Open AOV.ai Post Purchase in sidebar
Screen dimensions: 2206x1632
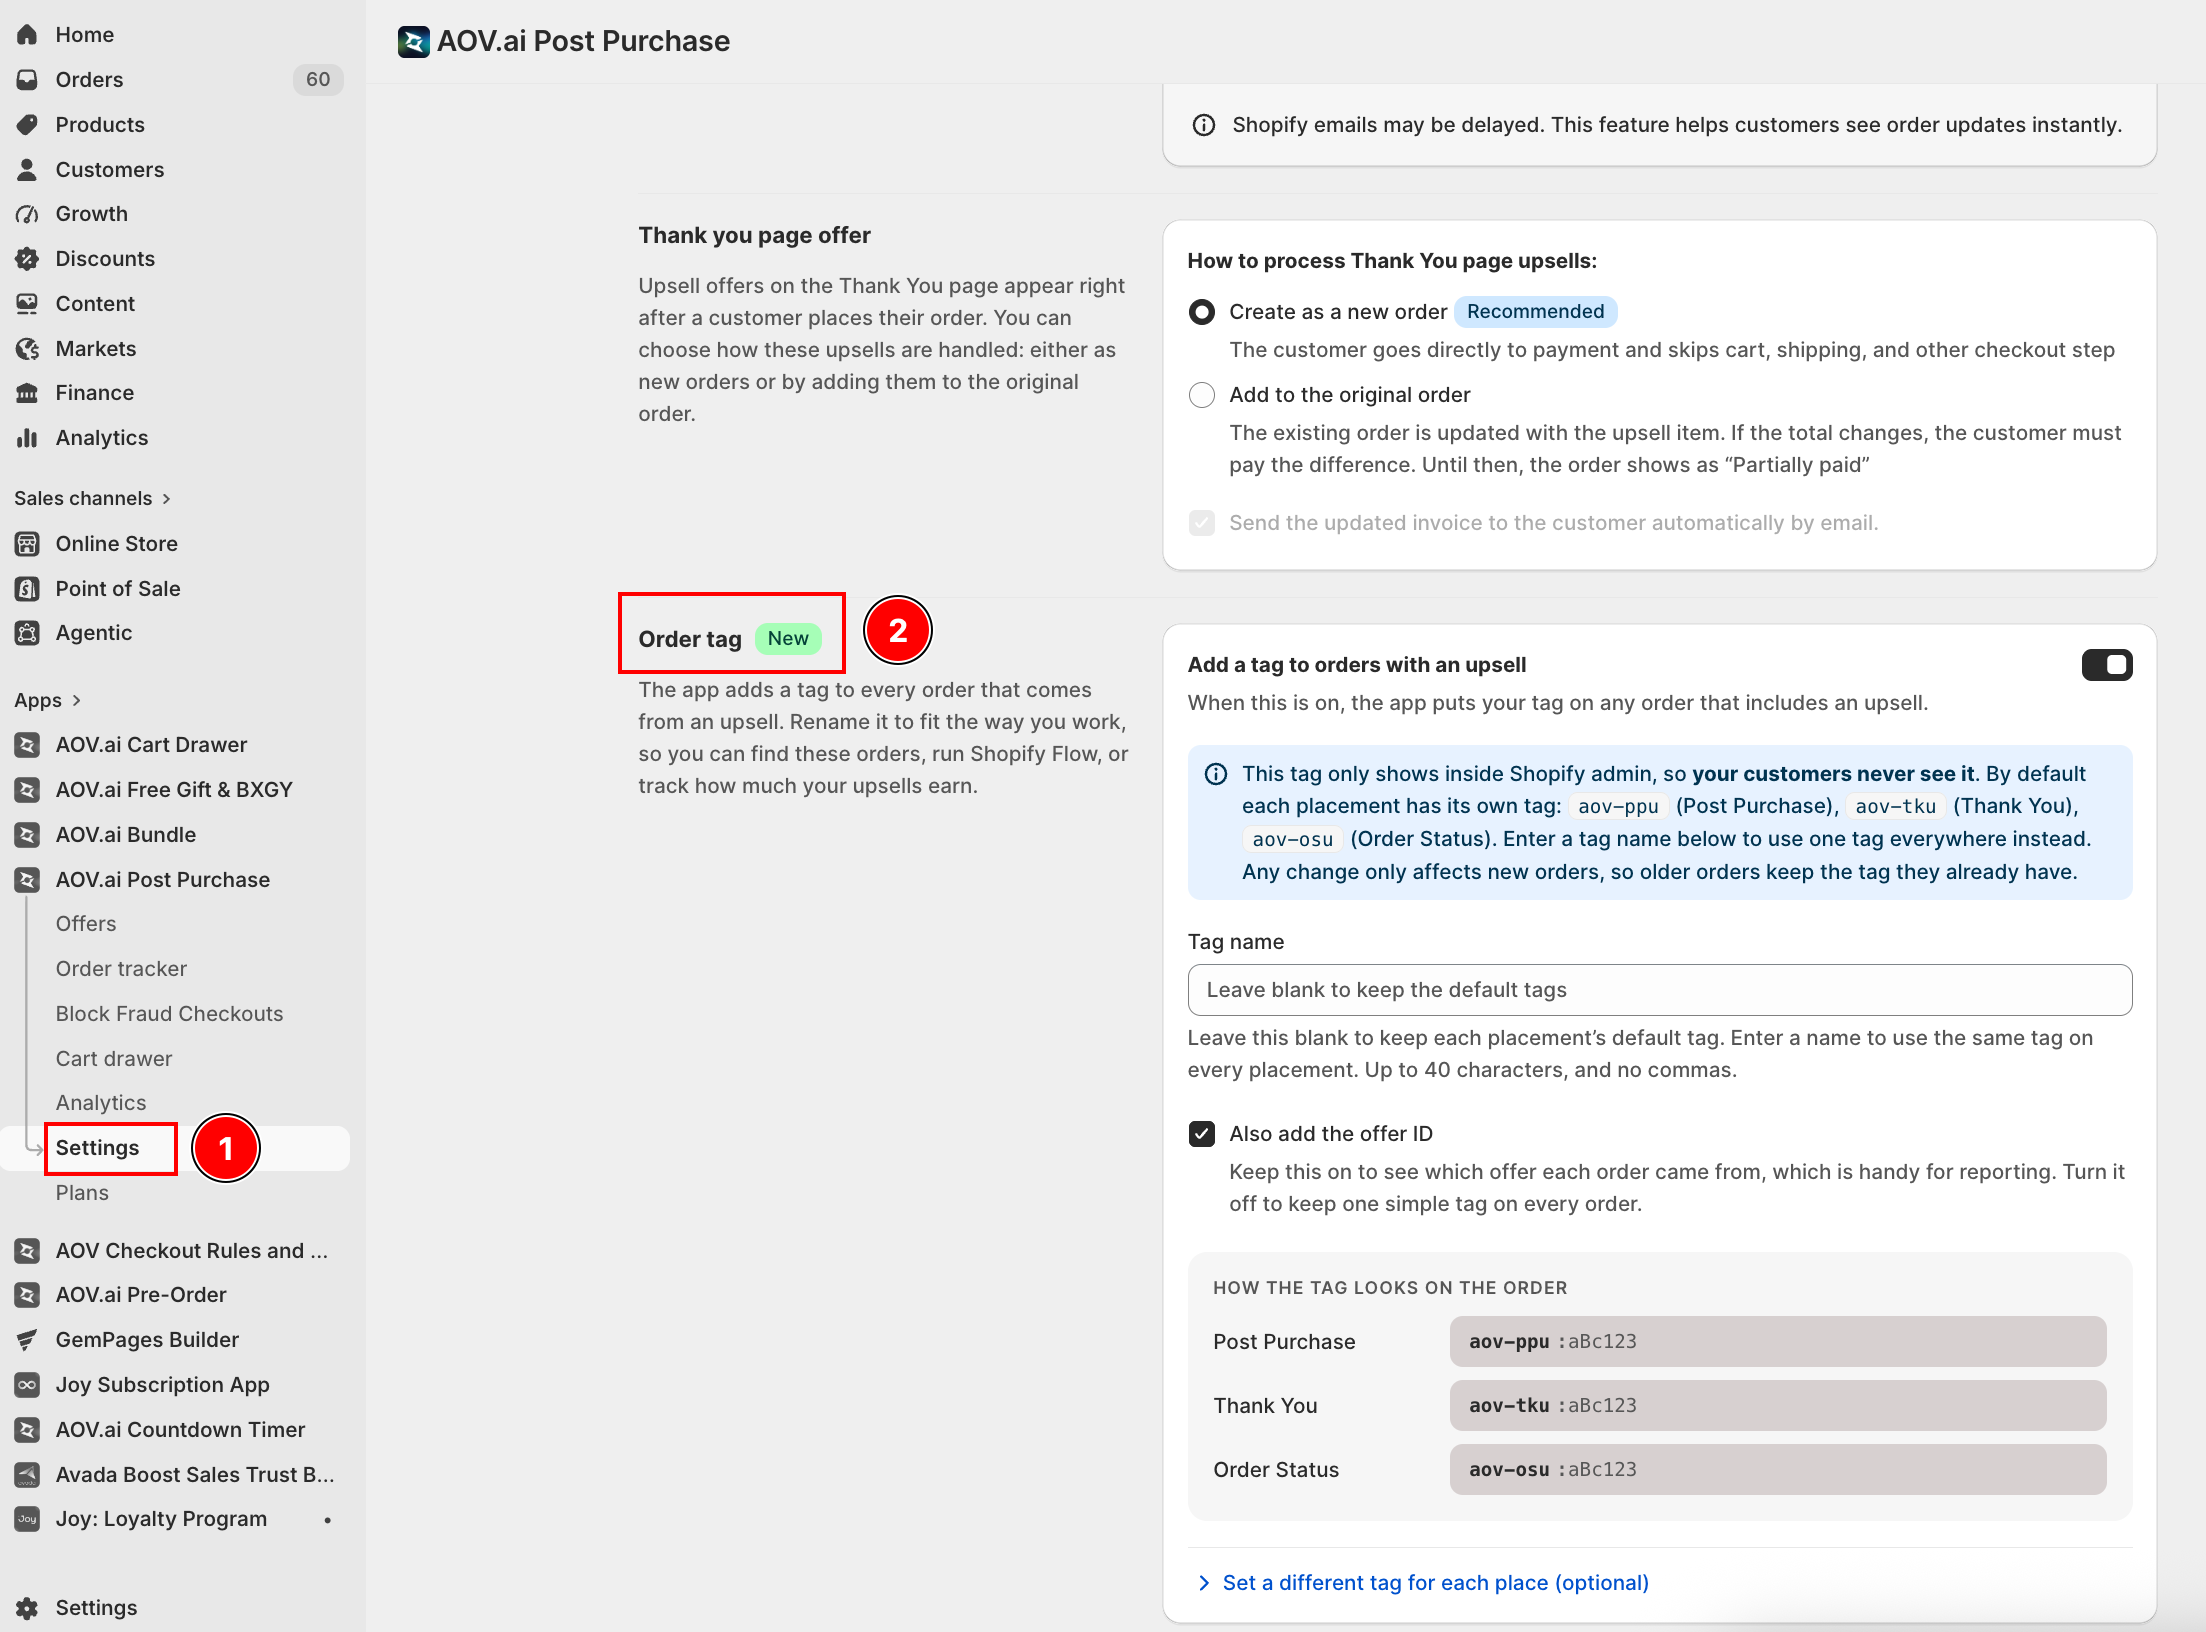click(x=162, y=880)
